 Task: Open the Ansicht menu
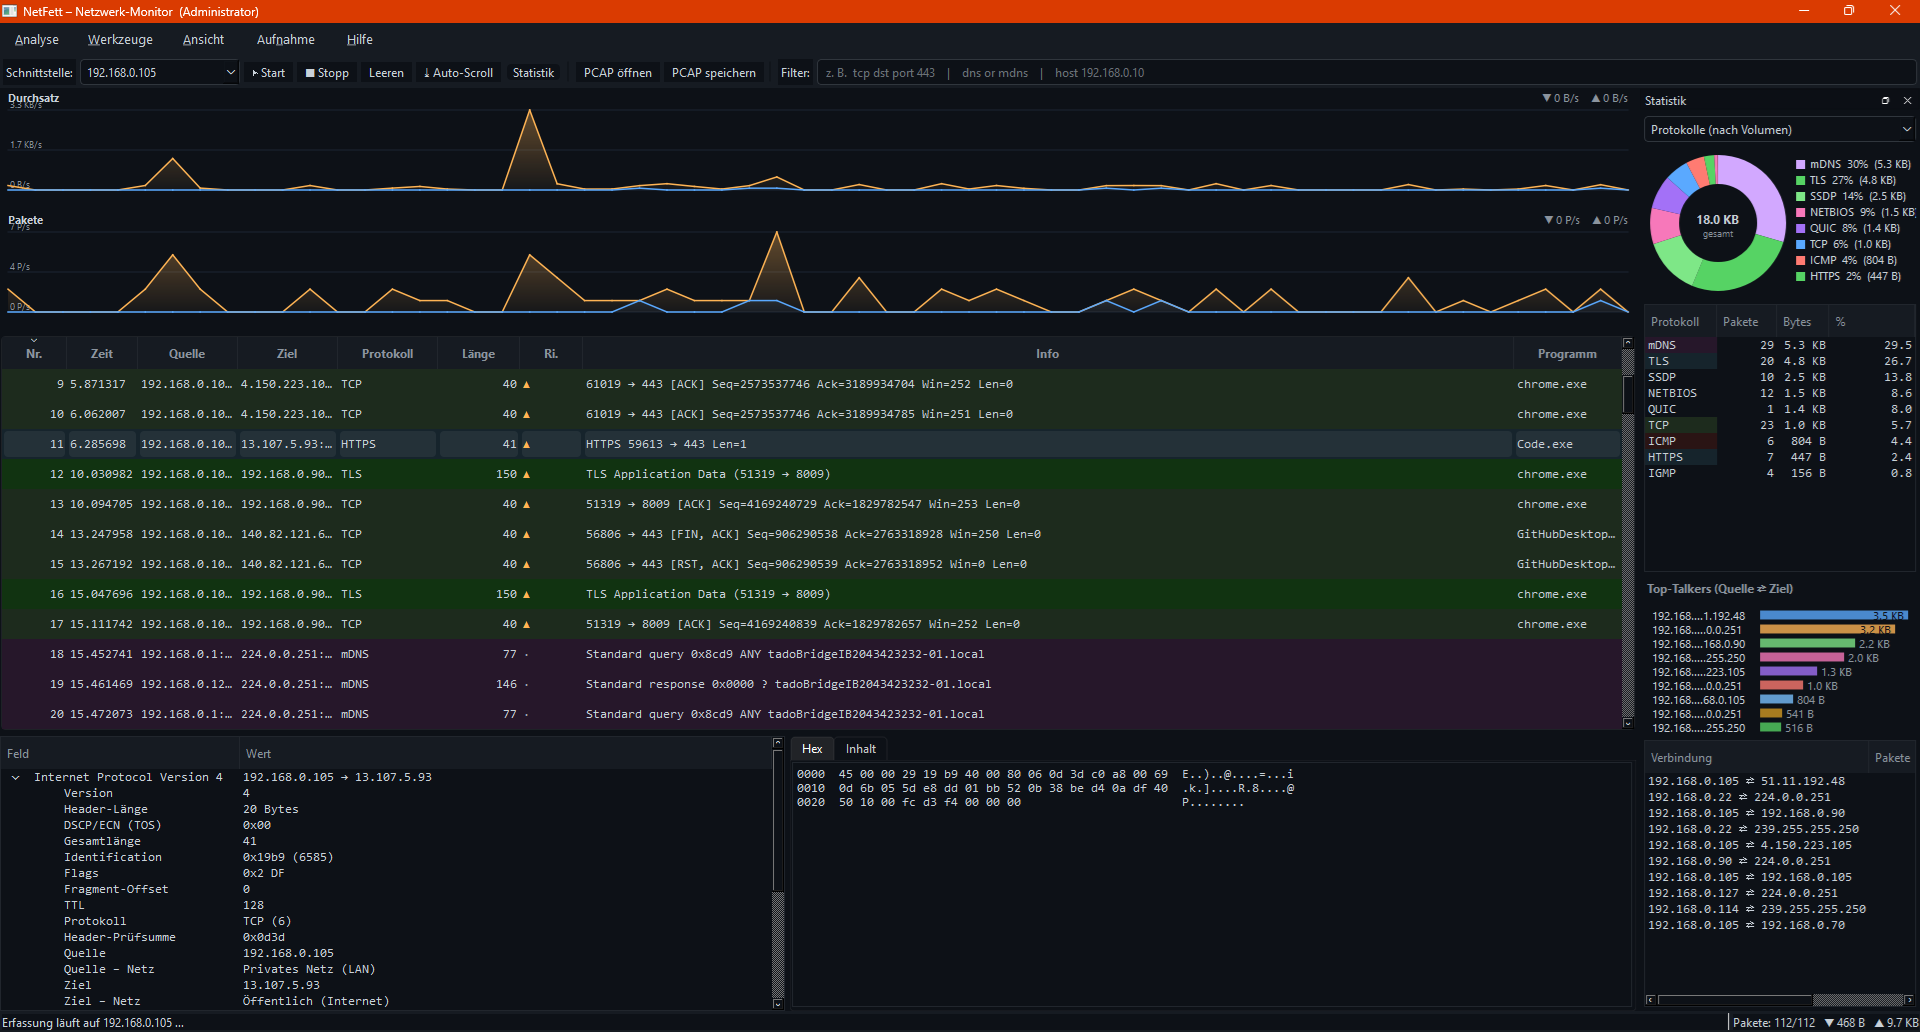click(x=203, y=40)
